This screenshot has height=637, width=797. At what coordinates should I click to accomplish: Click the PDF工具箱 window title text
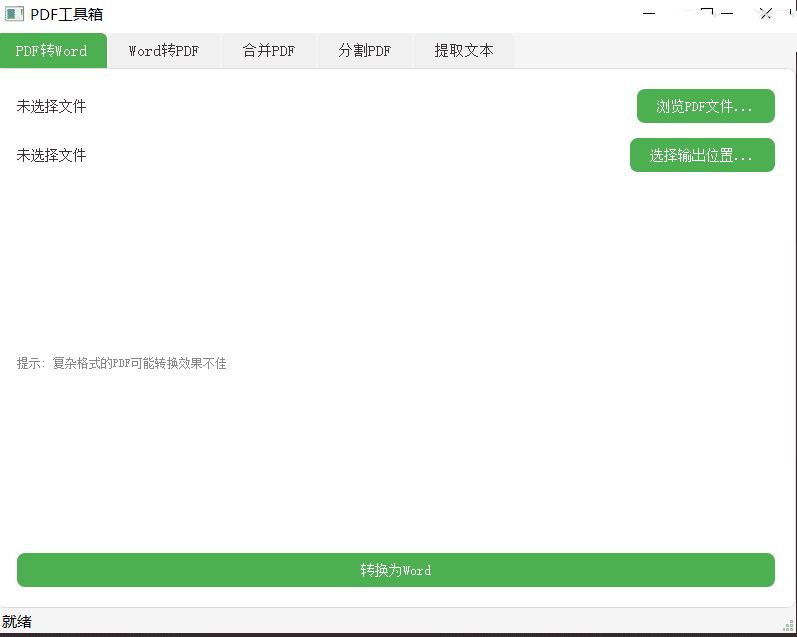coord(66,14)
